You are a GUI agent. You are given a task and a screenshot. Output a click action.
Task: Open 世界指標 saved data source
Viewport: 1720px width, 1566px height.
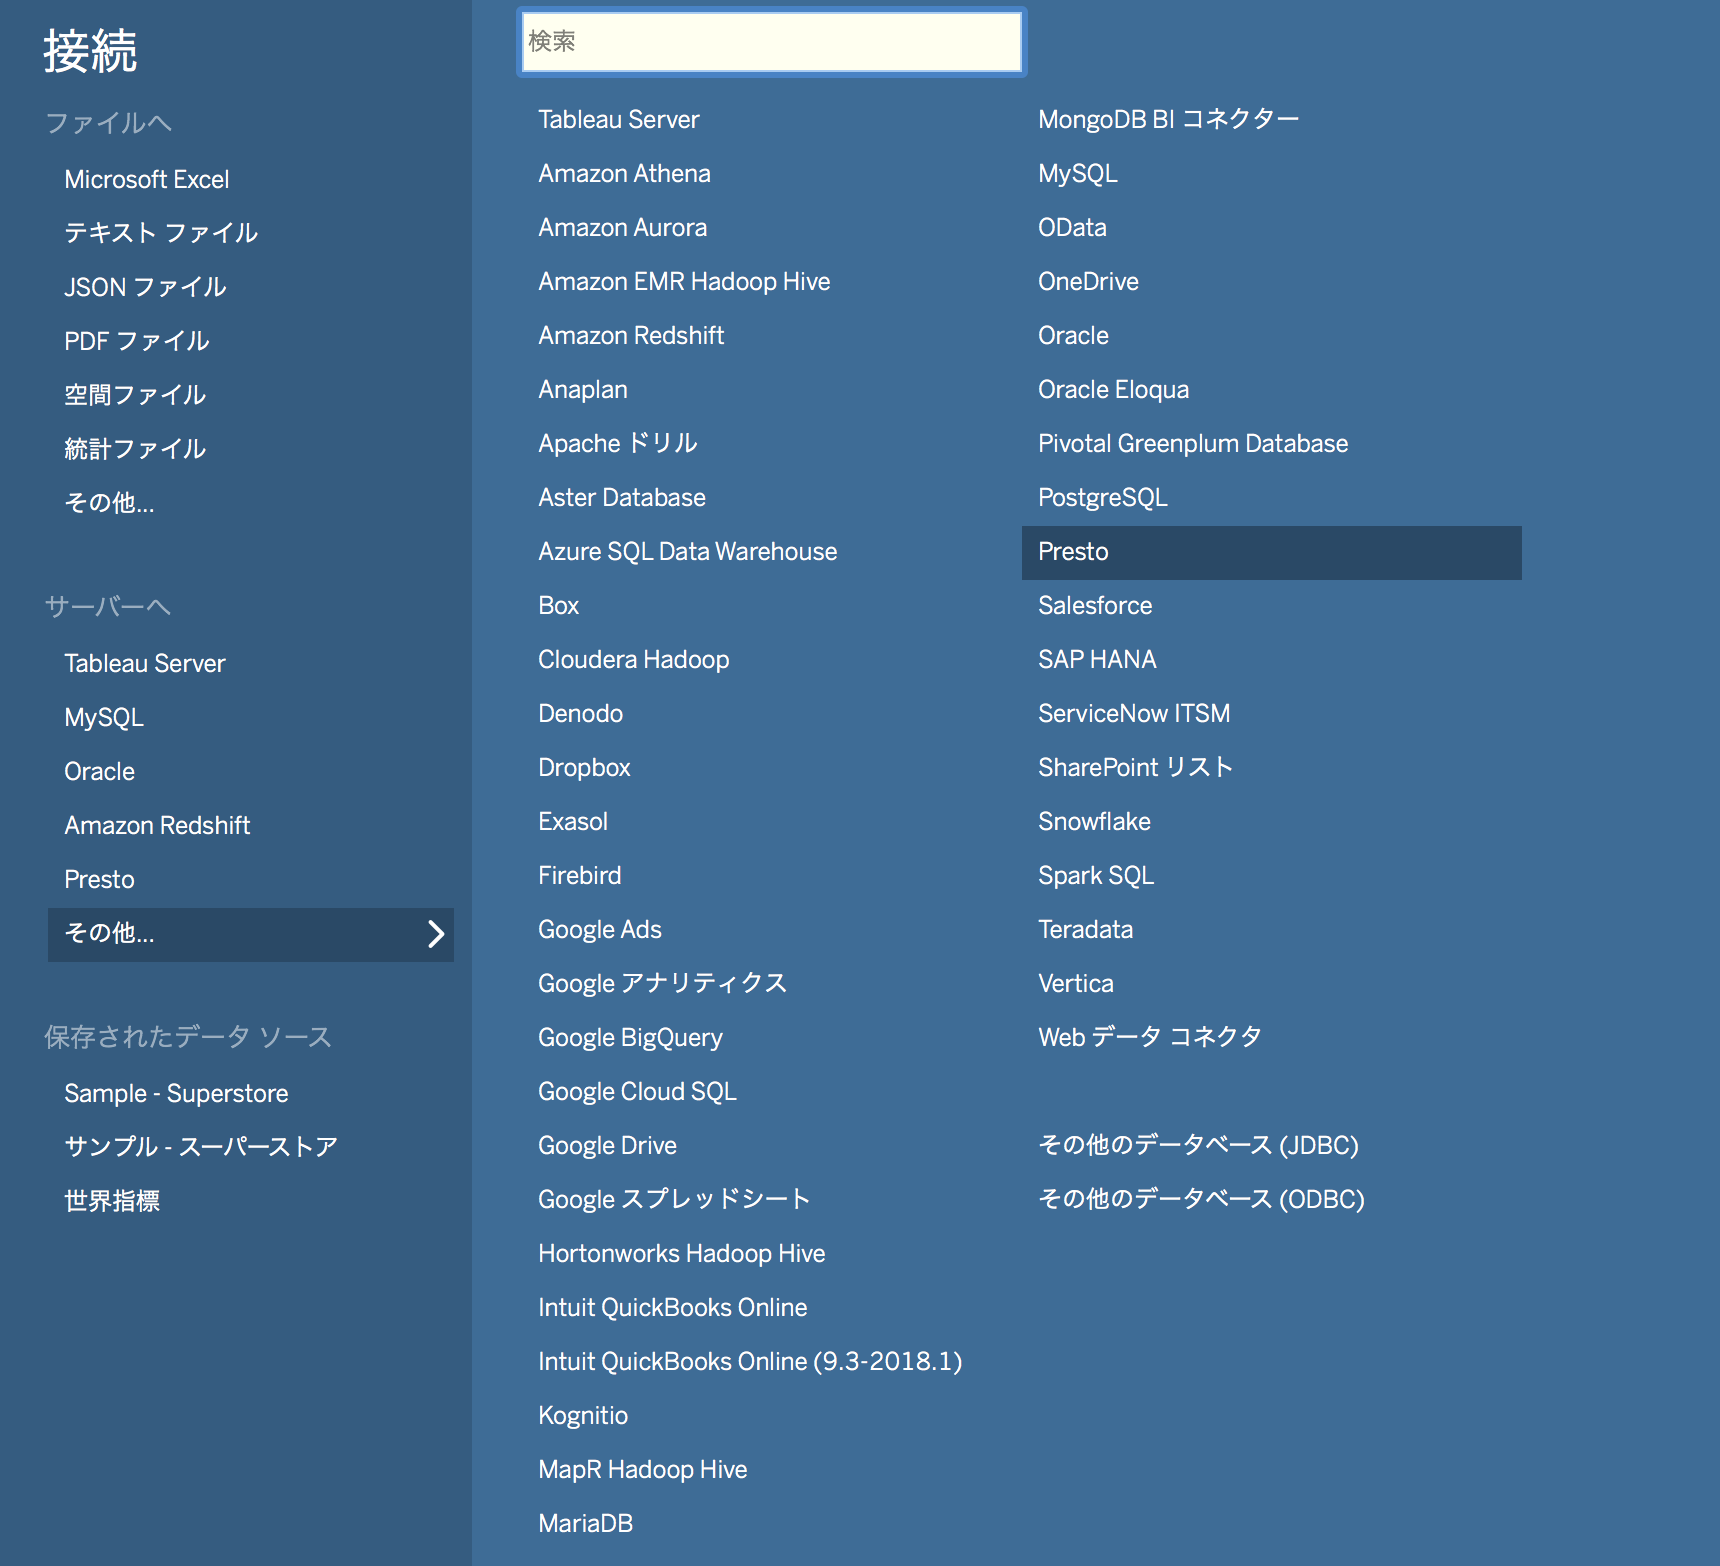click(x=112, y=1201)
